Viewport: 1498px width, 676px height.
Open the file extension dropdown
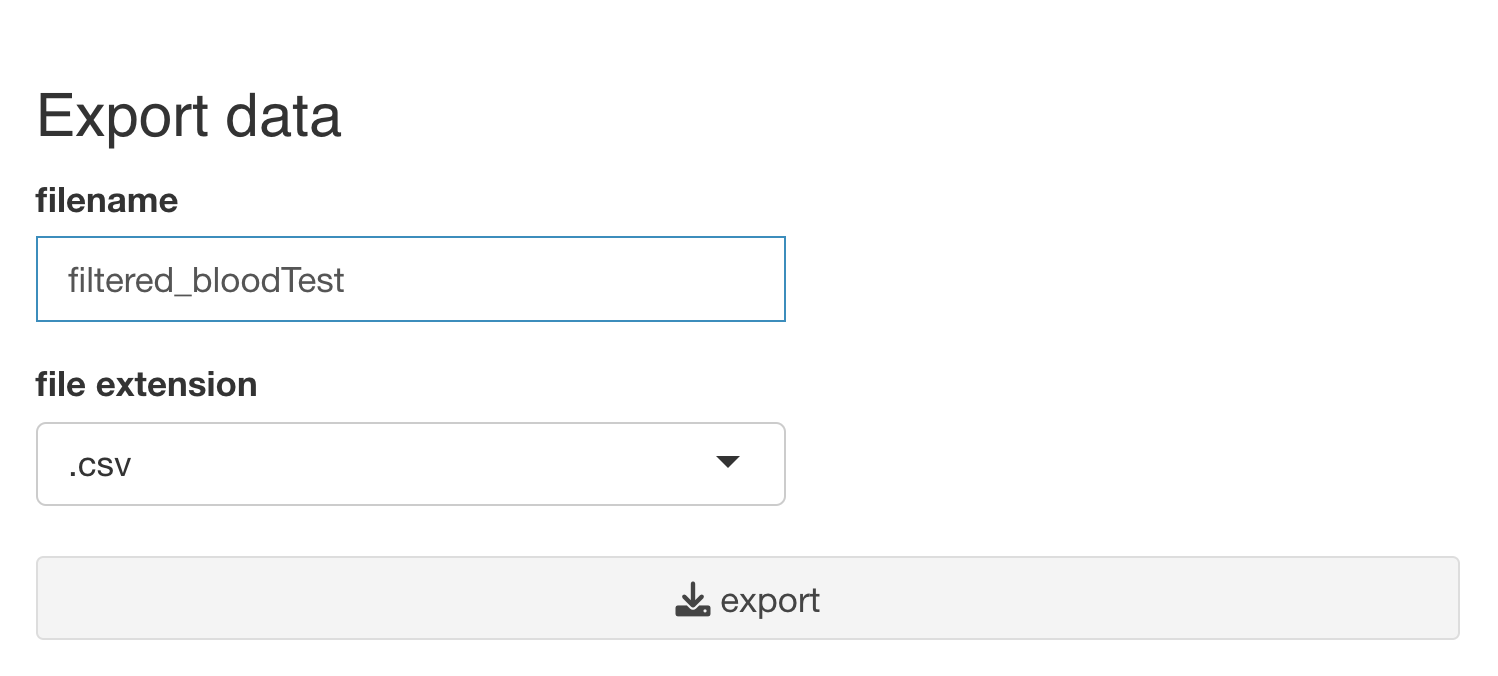411,464
